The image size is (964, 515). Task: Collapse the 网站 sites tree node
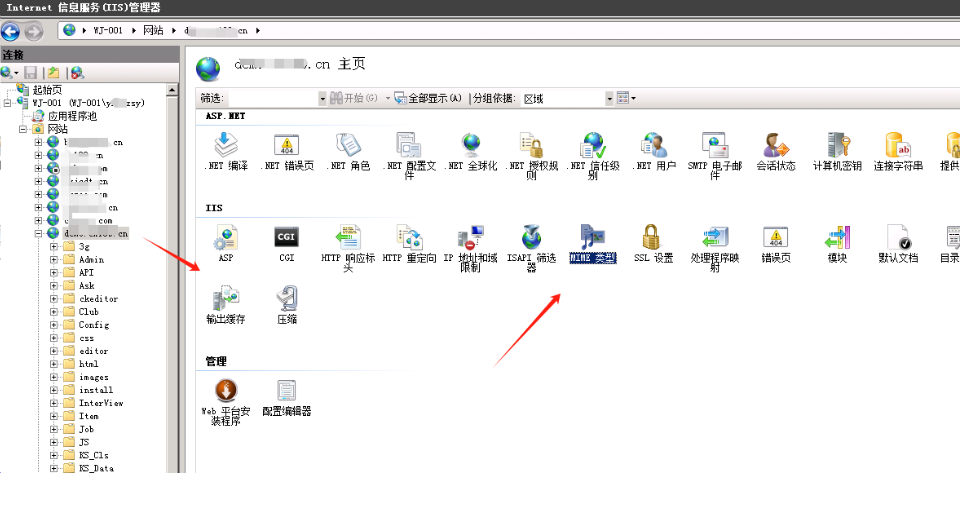point(23,129)
